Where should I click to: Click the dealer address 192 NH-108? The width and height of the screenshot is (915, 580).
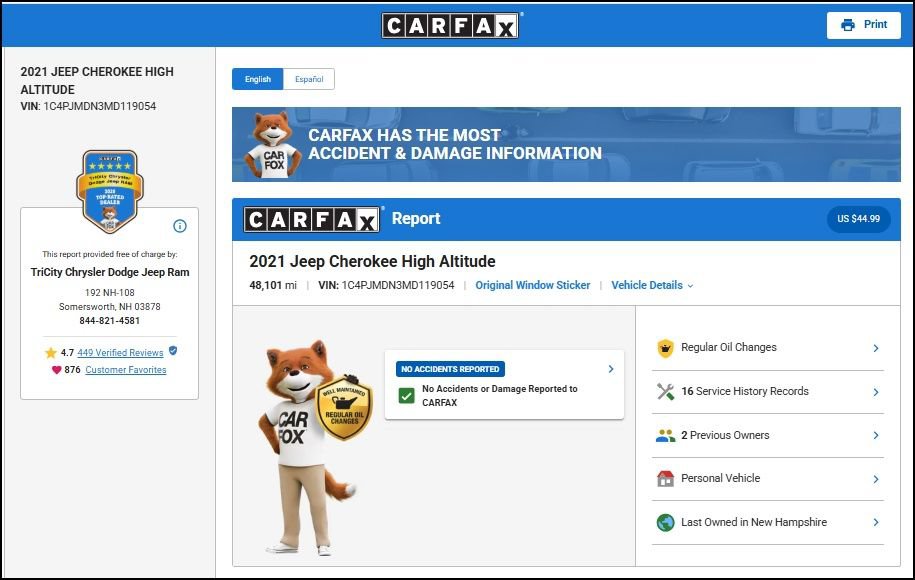point(110,292)
